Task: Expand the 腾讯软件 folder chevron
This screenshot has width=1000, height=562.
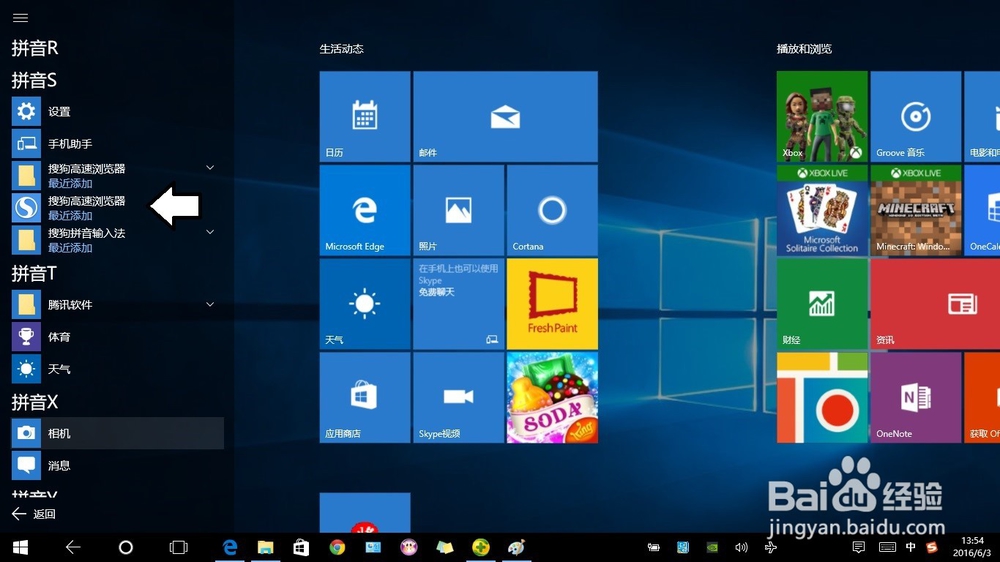Action: click(210, 305)
